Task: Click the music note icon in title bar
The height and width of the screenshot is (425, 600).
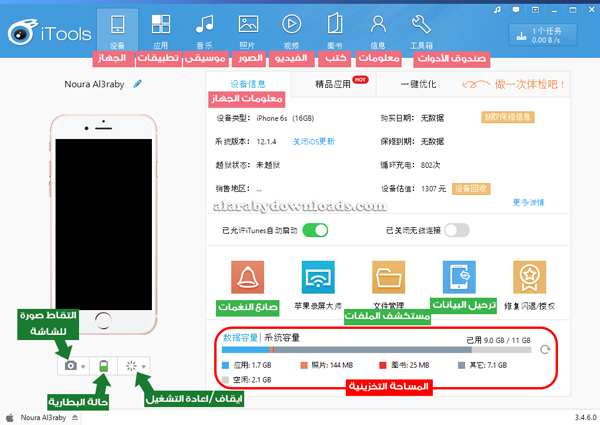Action: [x=497, y=10]
